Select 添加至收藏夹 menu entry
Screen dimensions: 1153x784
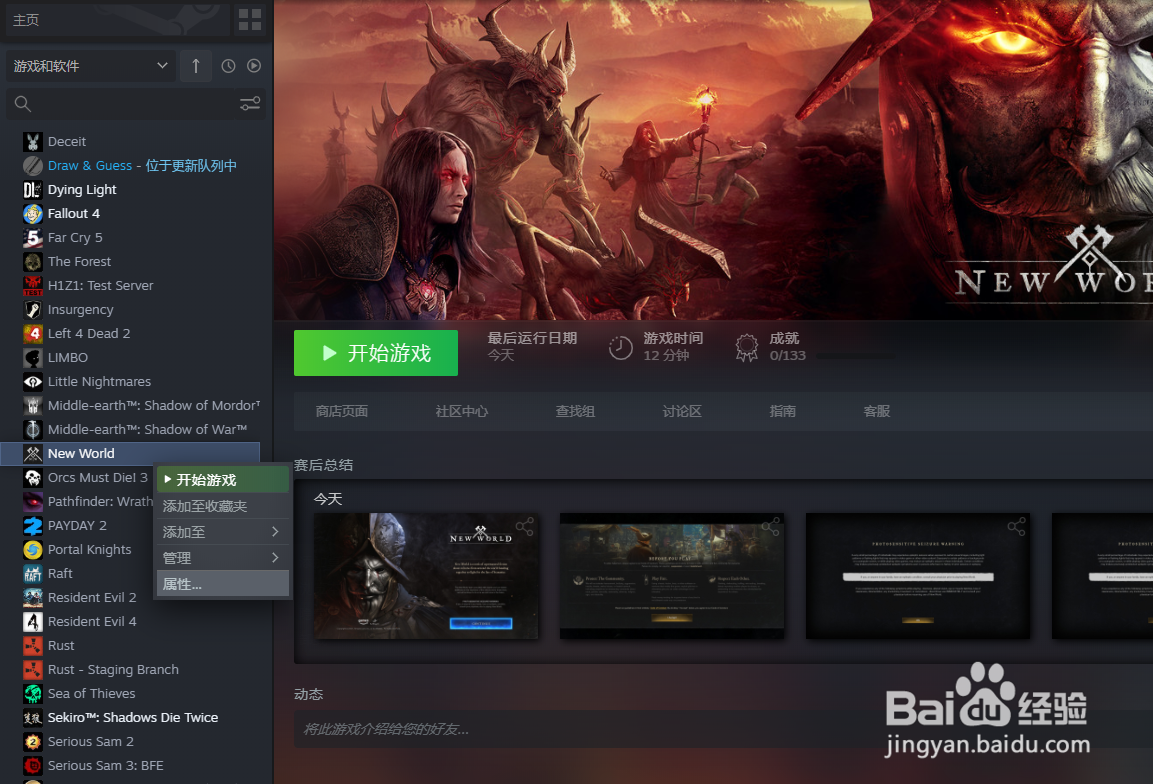(x=221, y=506)
